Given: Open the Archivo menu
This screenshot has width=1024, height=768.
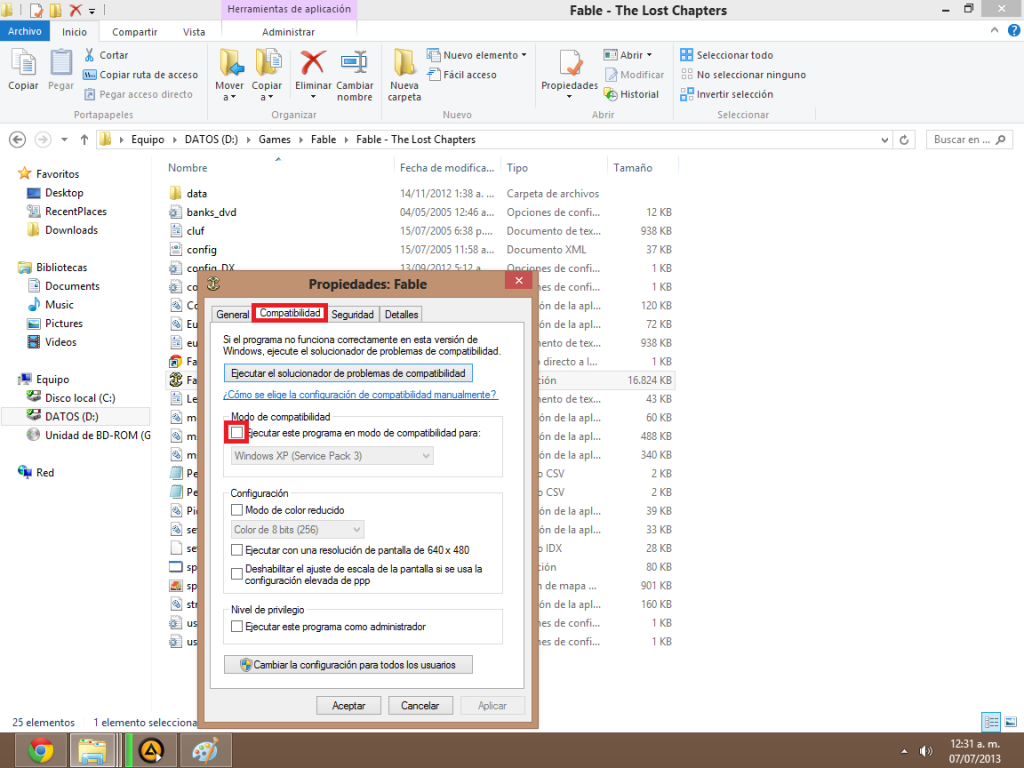Looking at the screenshot, I should (x=25, y=31).
